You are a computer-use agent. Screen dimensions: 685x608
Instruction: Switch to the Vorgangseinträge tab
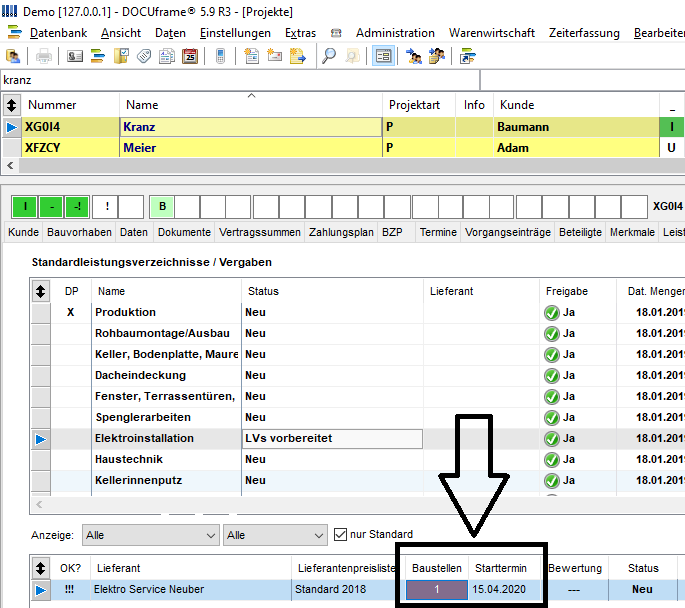click(x=508, y=232)
